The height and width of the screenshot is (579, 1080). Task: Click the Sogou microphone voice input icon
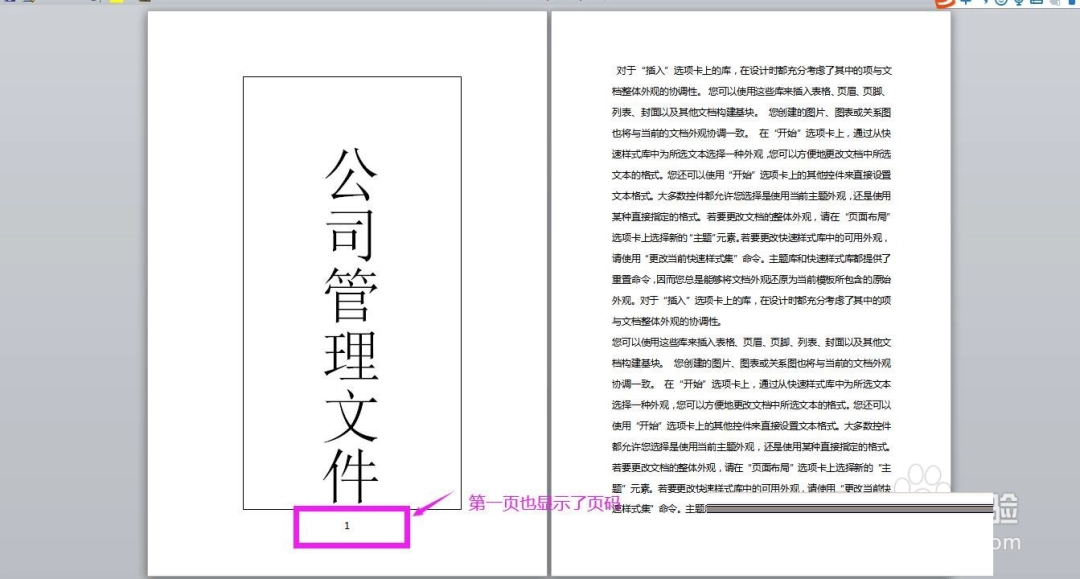(1019, 2)
